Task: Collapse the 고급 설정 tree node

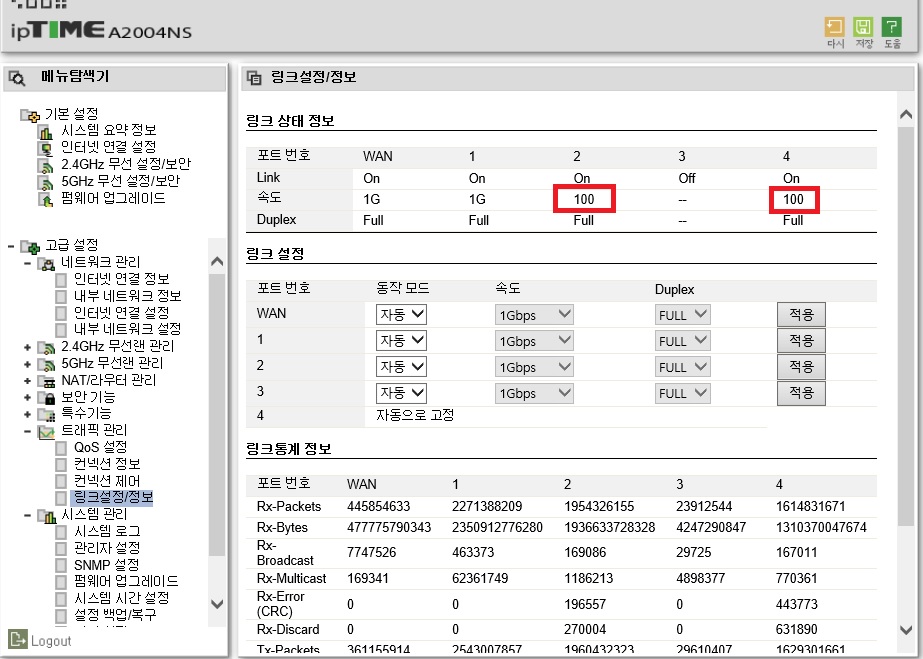Action: pyautogui.click(x=11, y=246)
